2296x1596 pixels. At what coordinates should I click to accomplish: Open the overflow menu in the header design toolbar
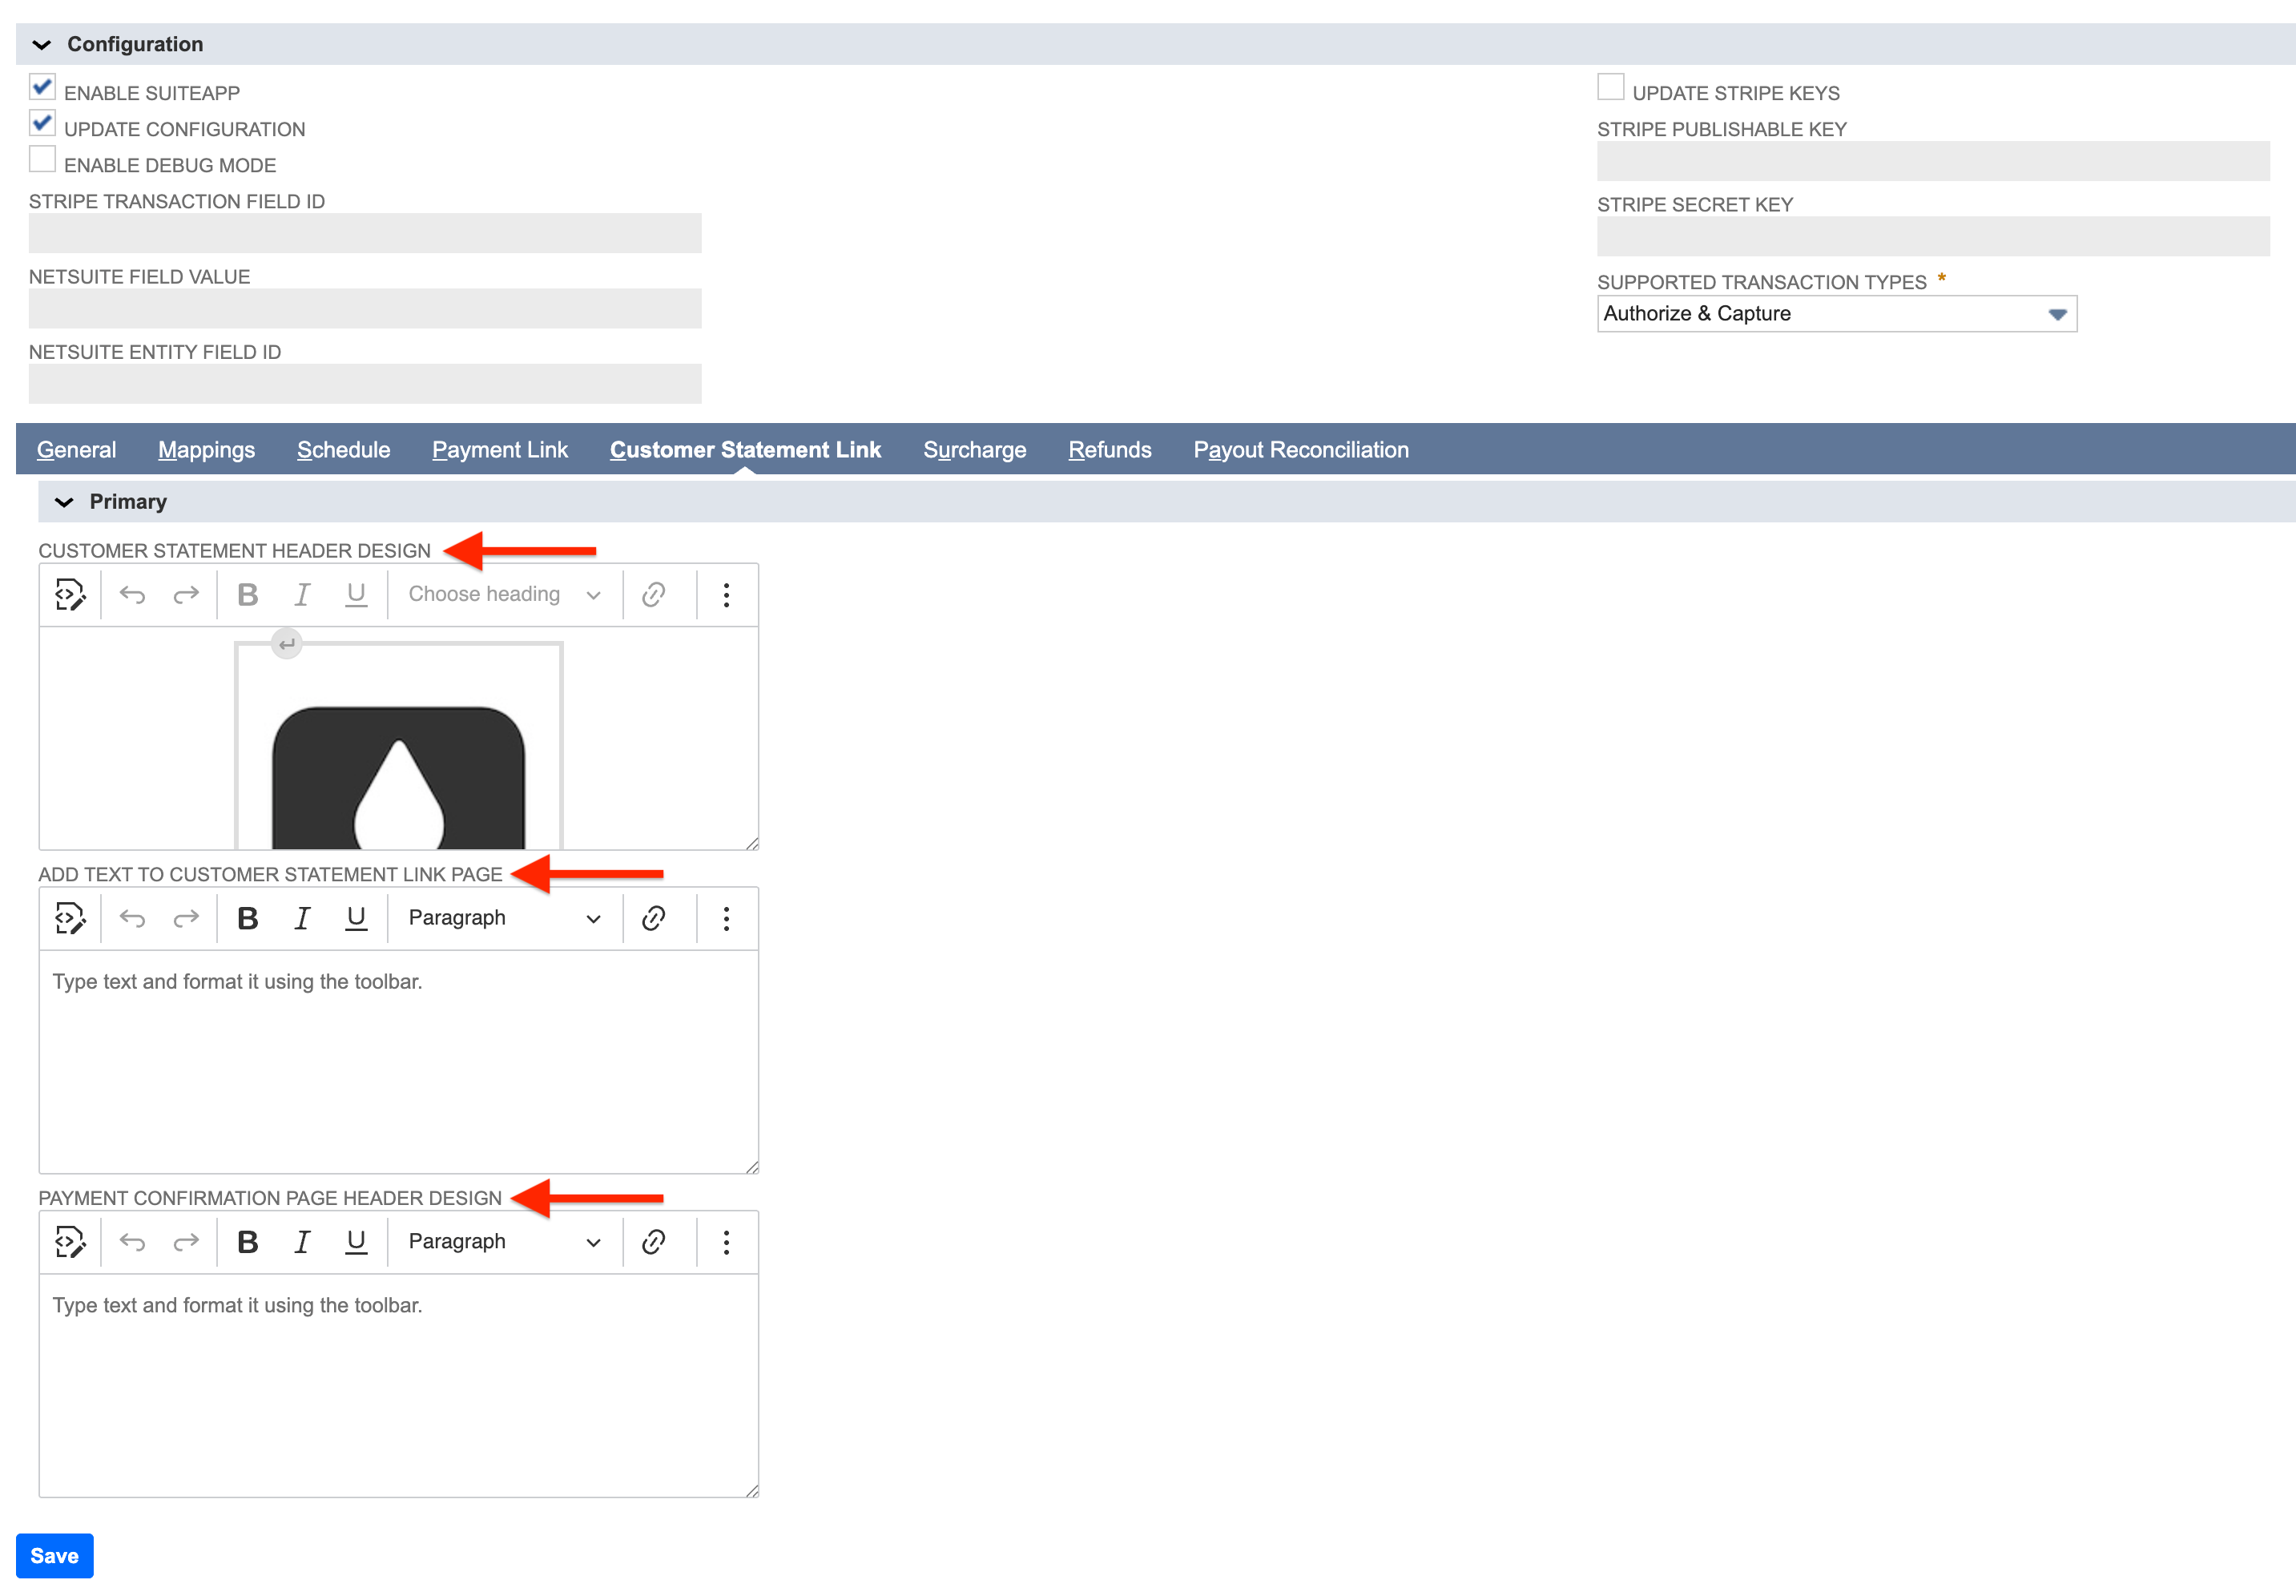tap(726, 594)
